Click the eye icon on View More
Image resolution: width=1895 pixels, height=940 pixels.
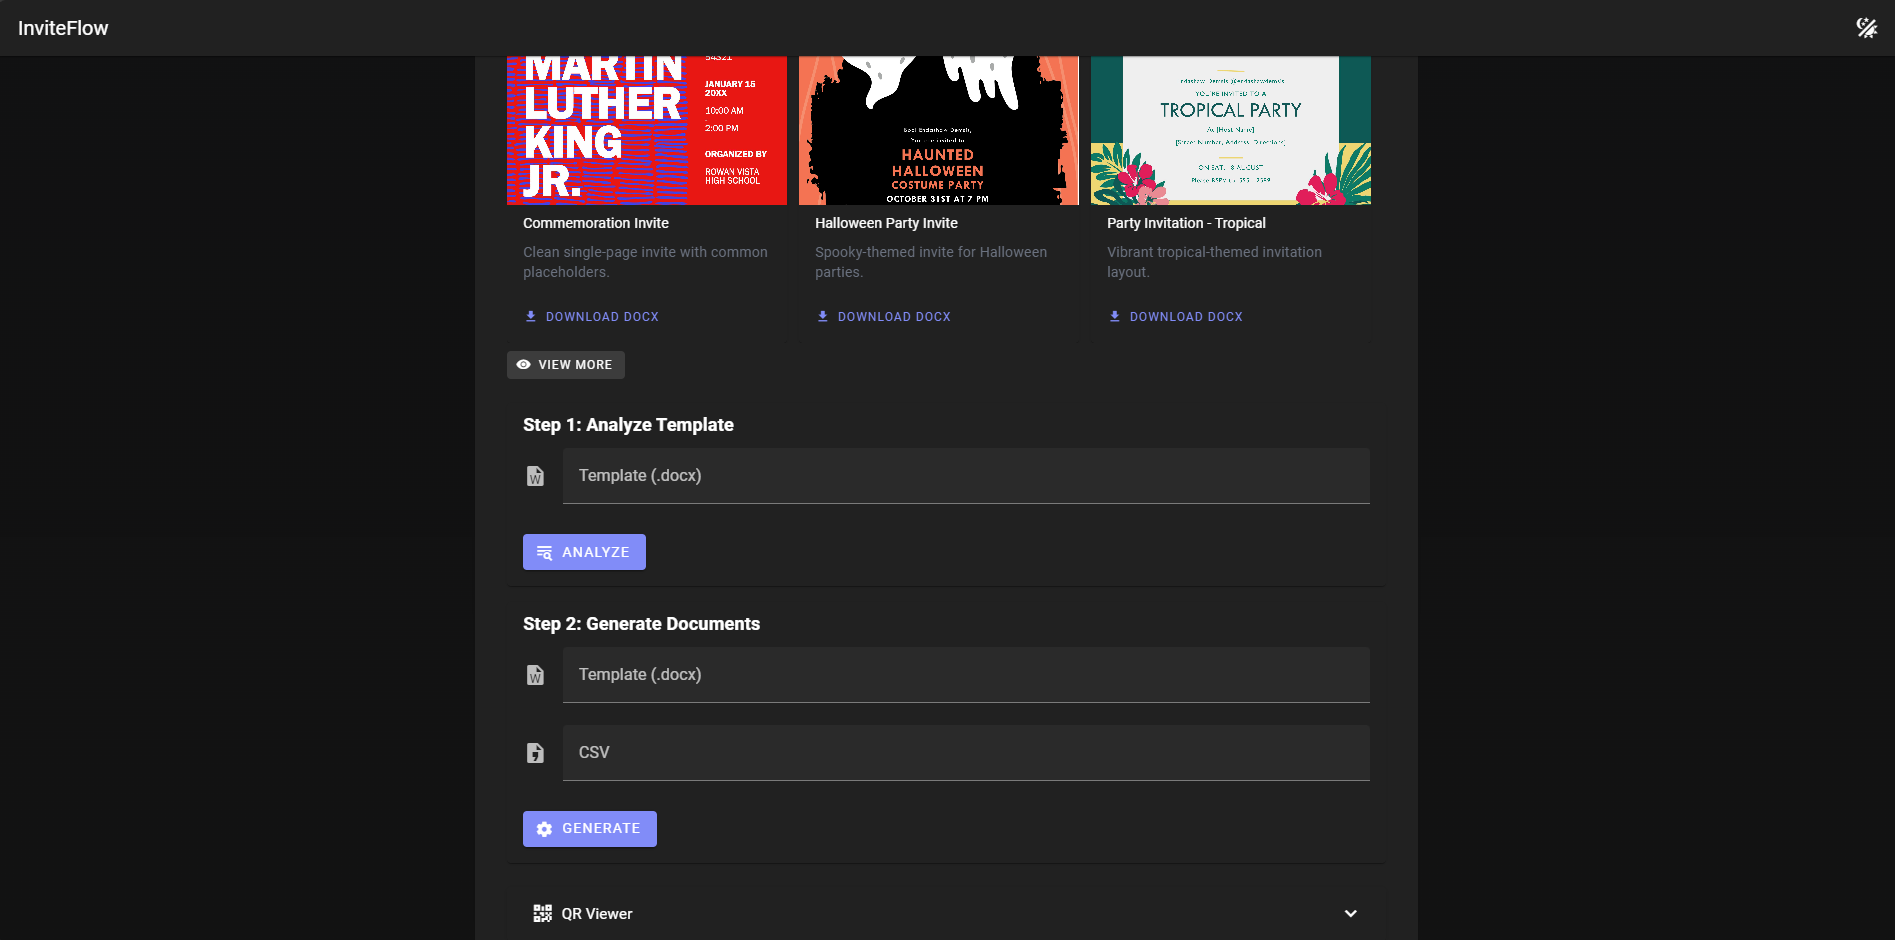click(x=523, y=365)
